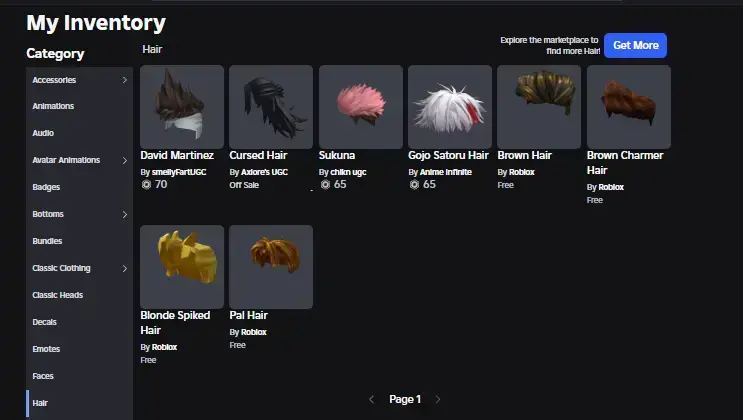This screenshot has width=743, height=420.
Task: Select the pink Sukuna hair thumbnail
Action: coord(361,107)
